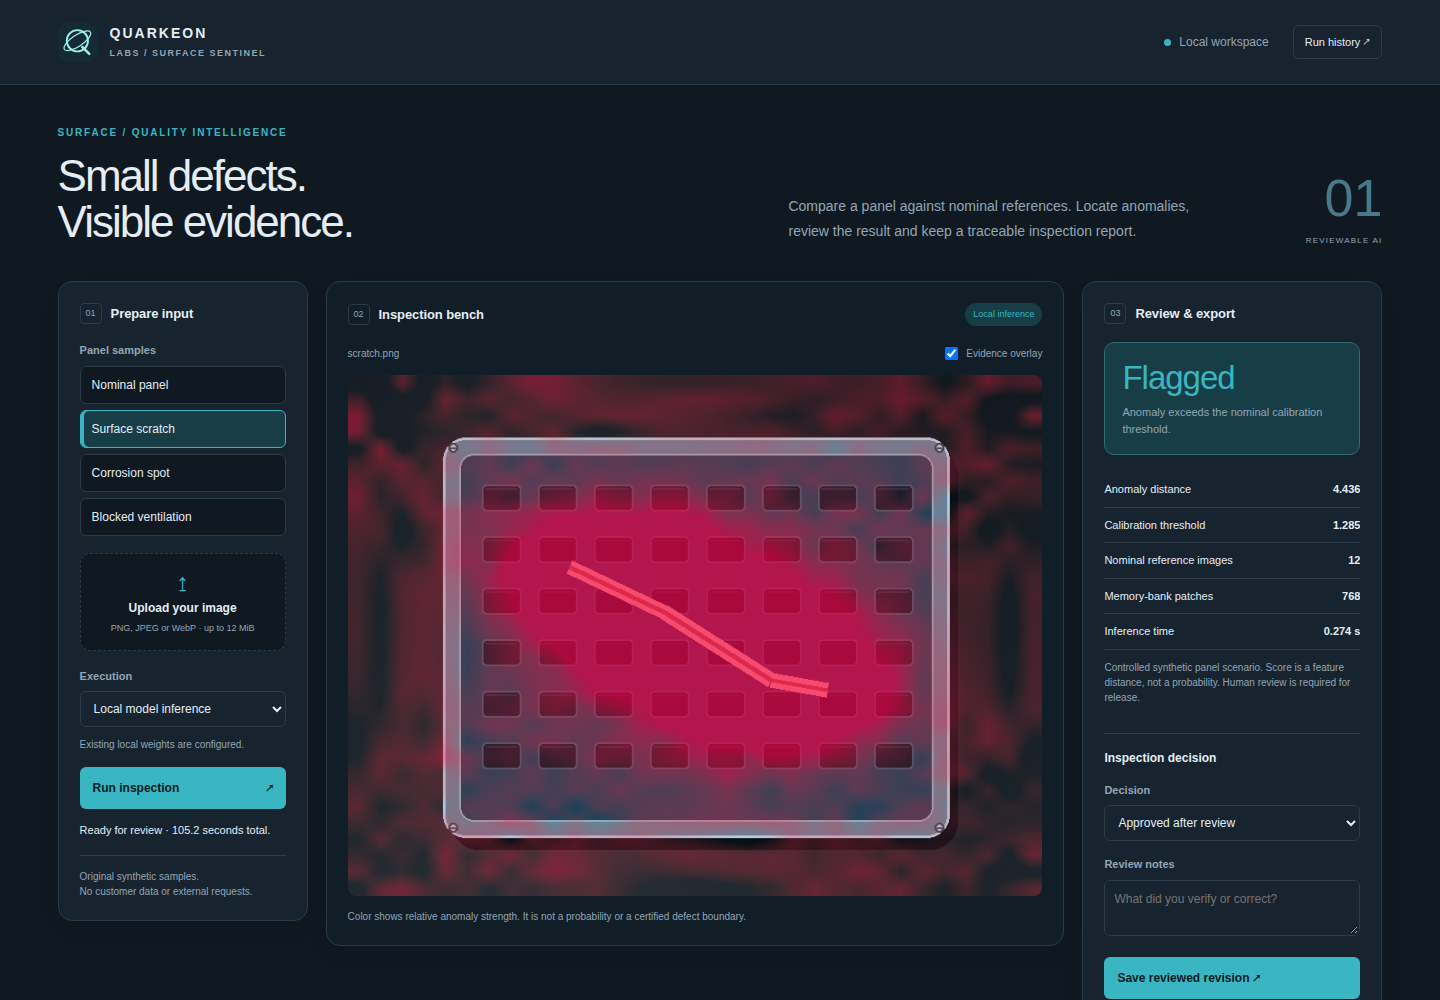
Task: Focus the Review notes text field
Action: 1232,908
